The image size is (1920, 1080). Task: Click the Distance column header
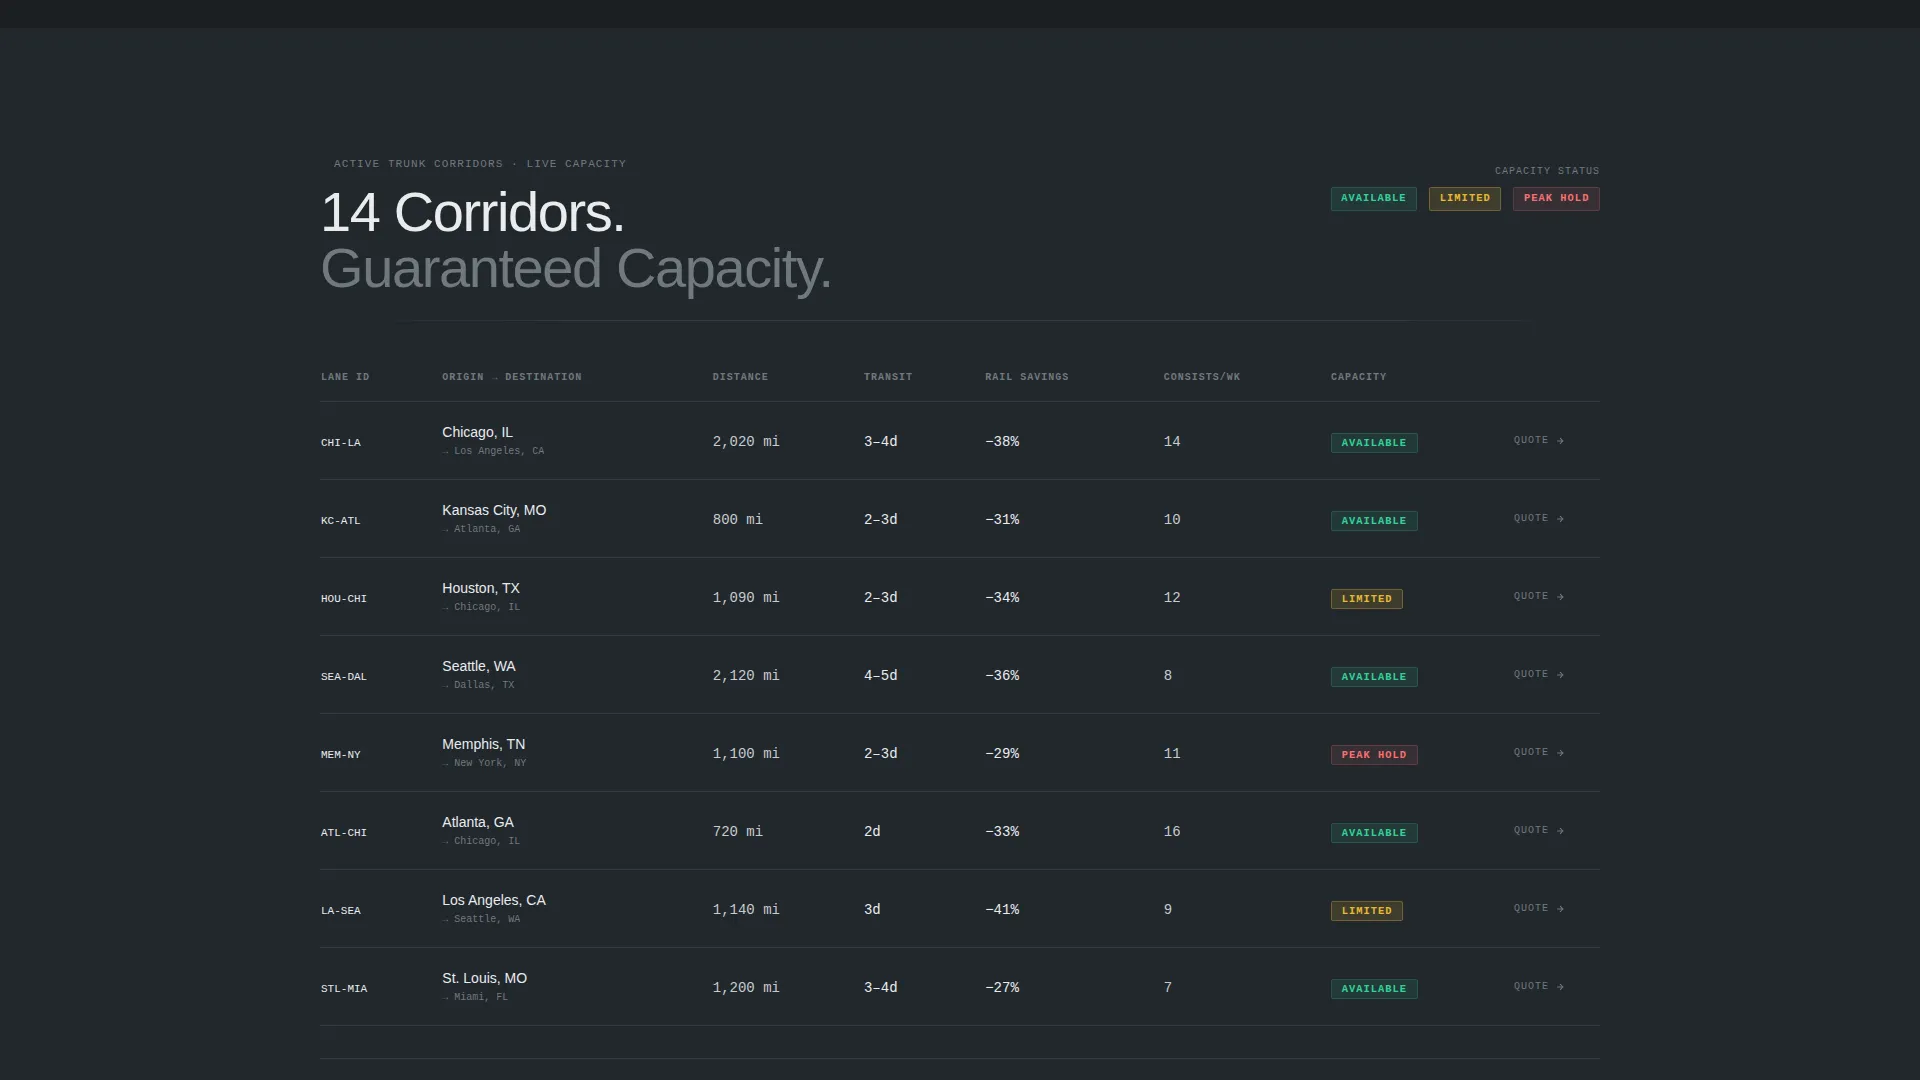[740, 377]
